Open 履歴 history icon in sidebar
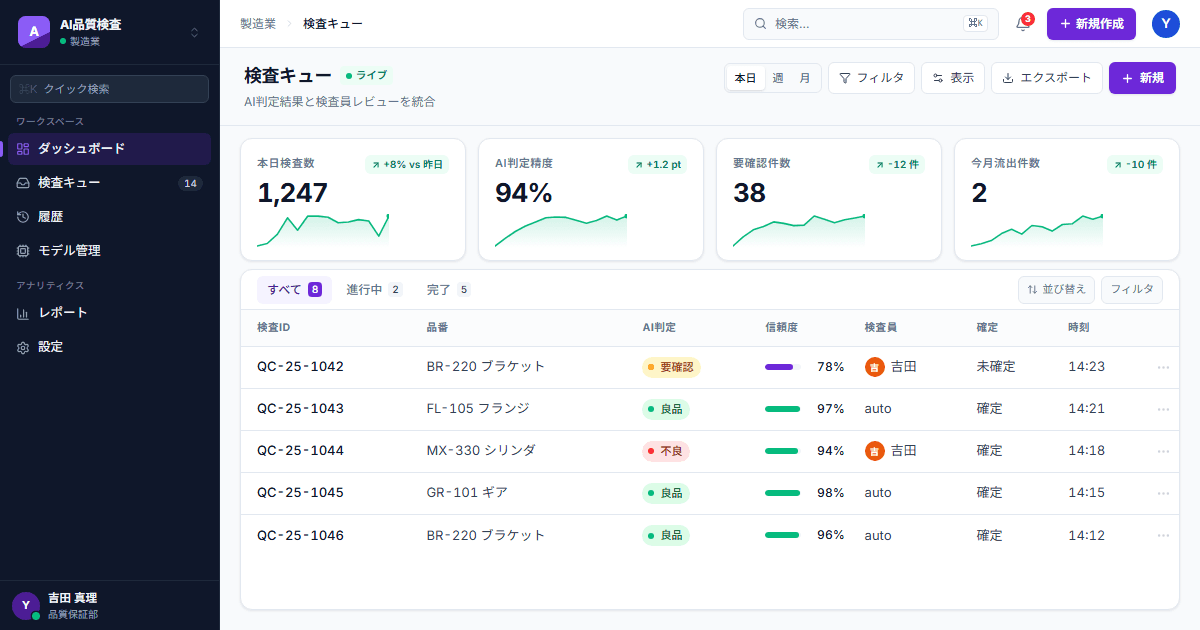 coord(23,216)
